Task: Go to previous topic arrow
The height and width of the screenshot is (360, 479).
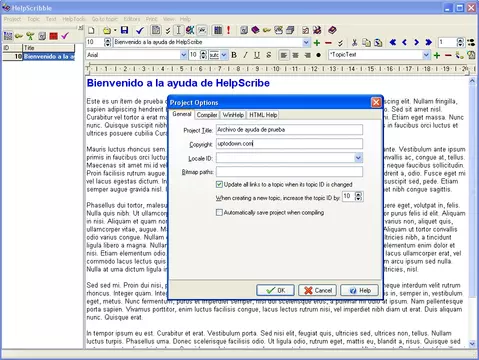Action: coord(404,42)
